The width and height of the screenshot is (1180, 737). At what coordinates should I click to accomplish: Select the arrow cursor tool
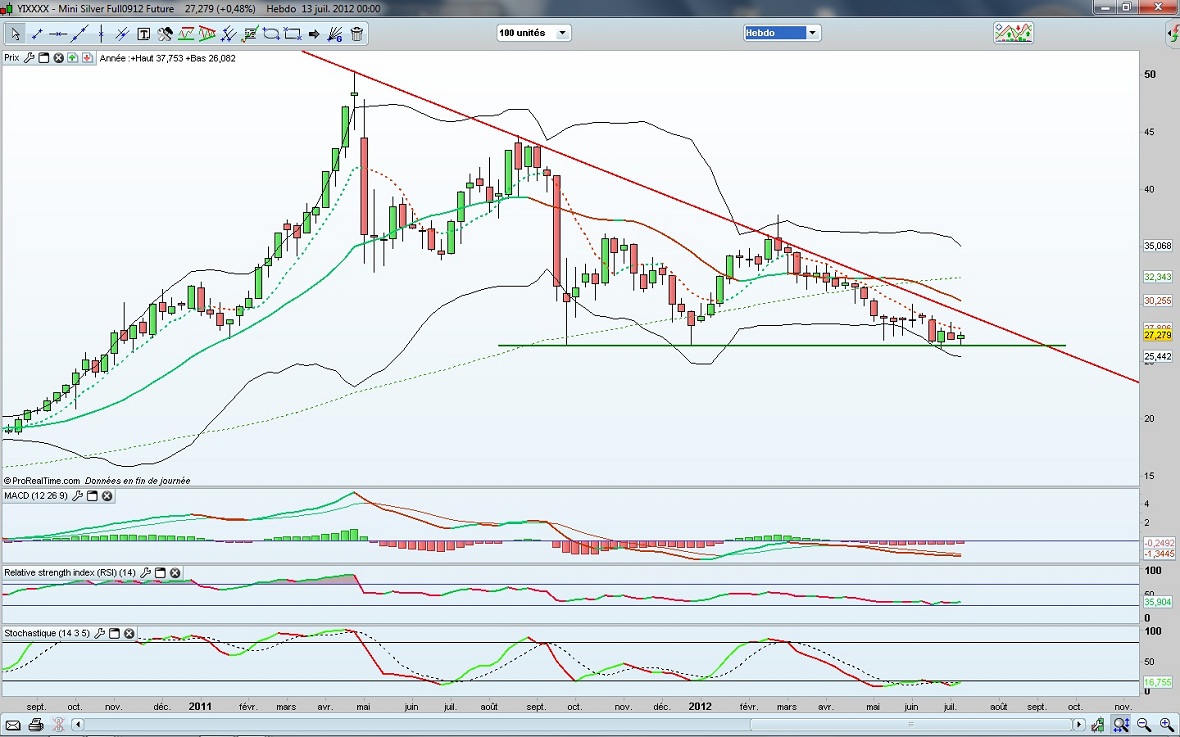pyautogui.click(x=16, y=33)
